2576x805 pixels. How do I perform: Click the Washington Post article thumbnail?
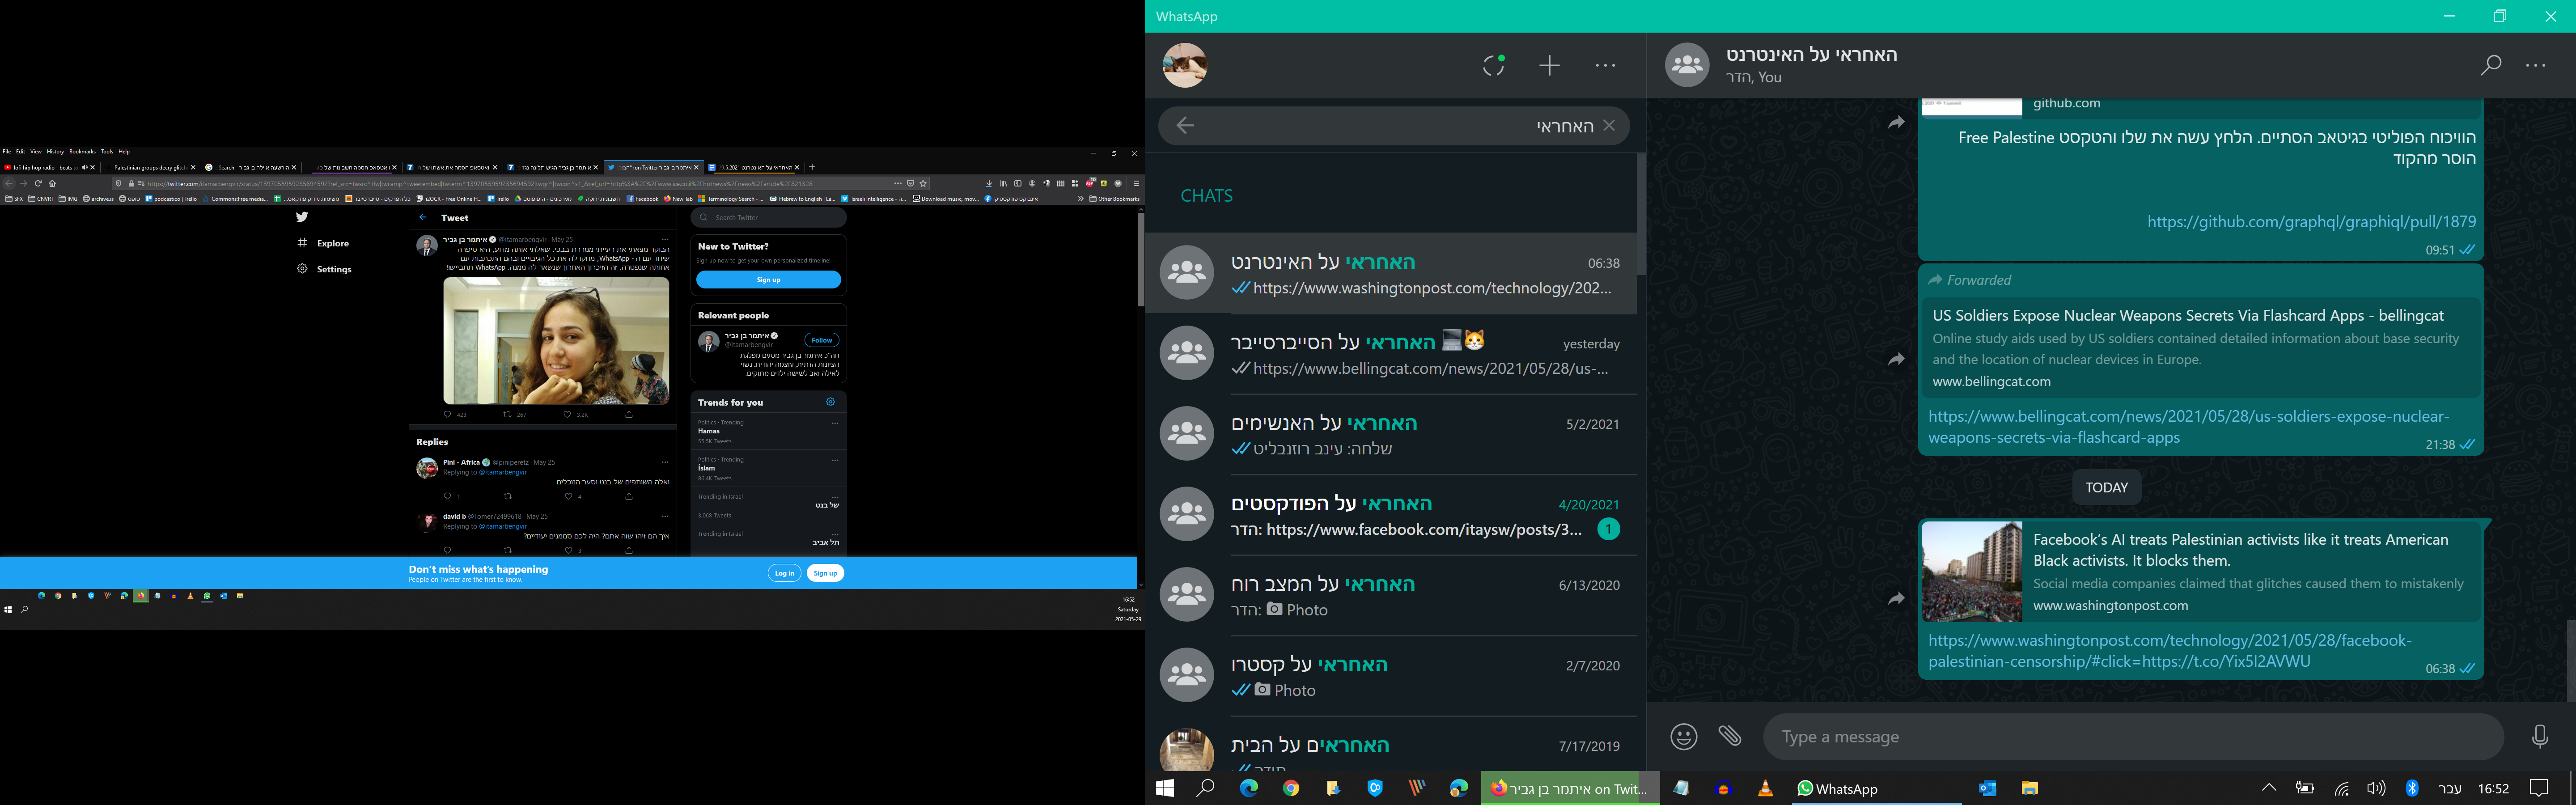click(1971, 572)
